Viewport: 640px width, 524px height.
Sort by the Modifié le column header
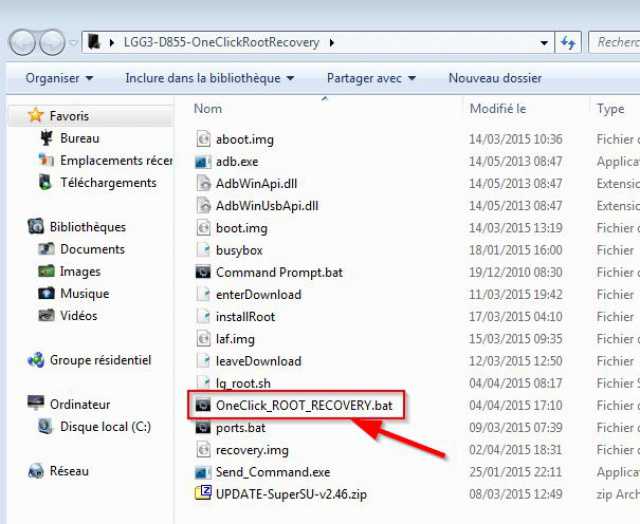click(497, 109)
